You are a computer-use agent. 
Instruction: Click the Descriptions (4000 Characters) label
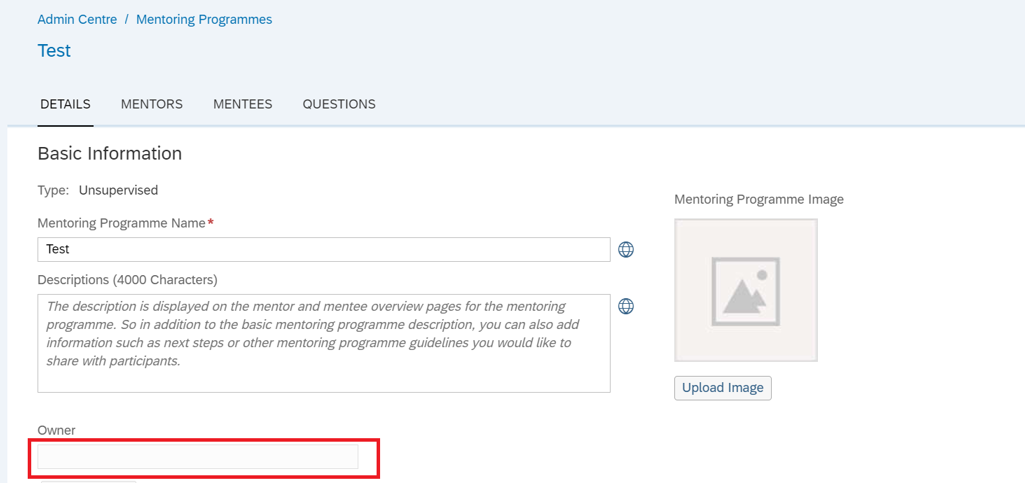coord(127,280)
